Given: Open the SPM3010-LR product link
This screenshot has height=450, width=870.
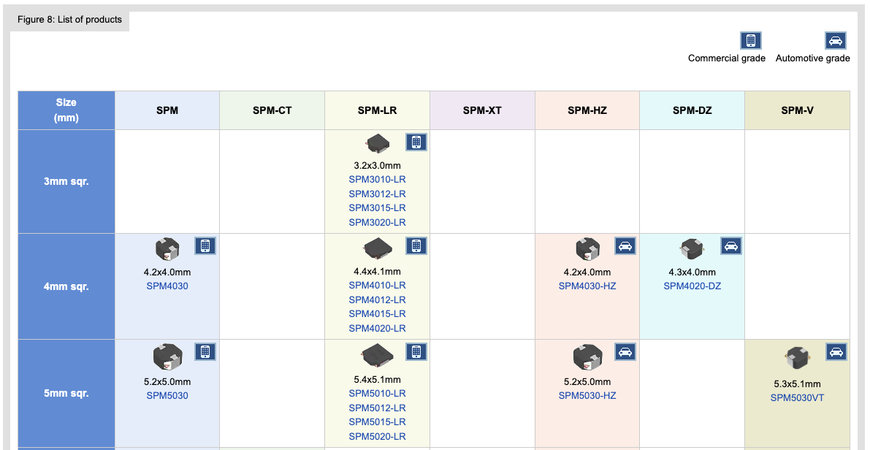Looking at the screenshot, I should tap(377, 180).
